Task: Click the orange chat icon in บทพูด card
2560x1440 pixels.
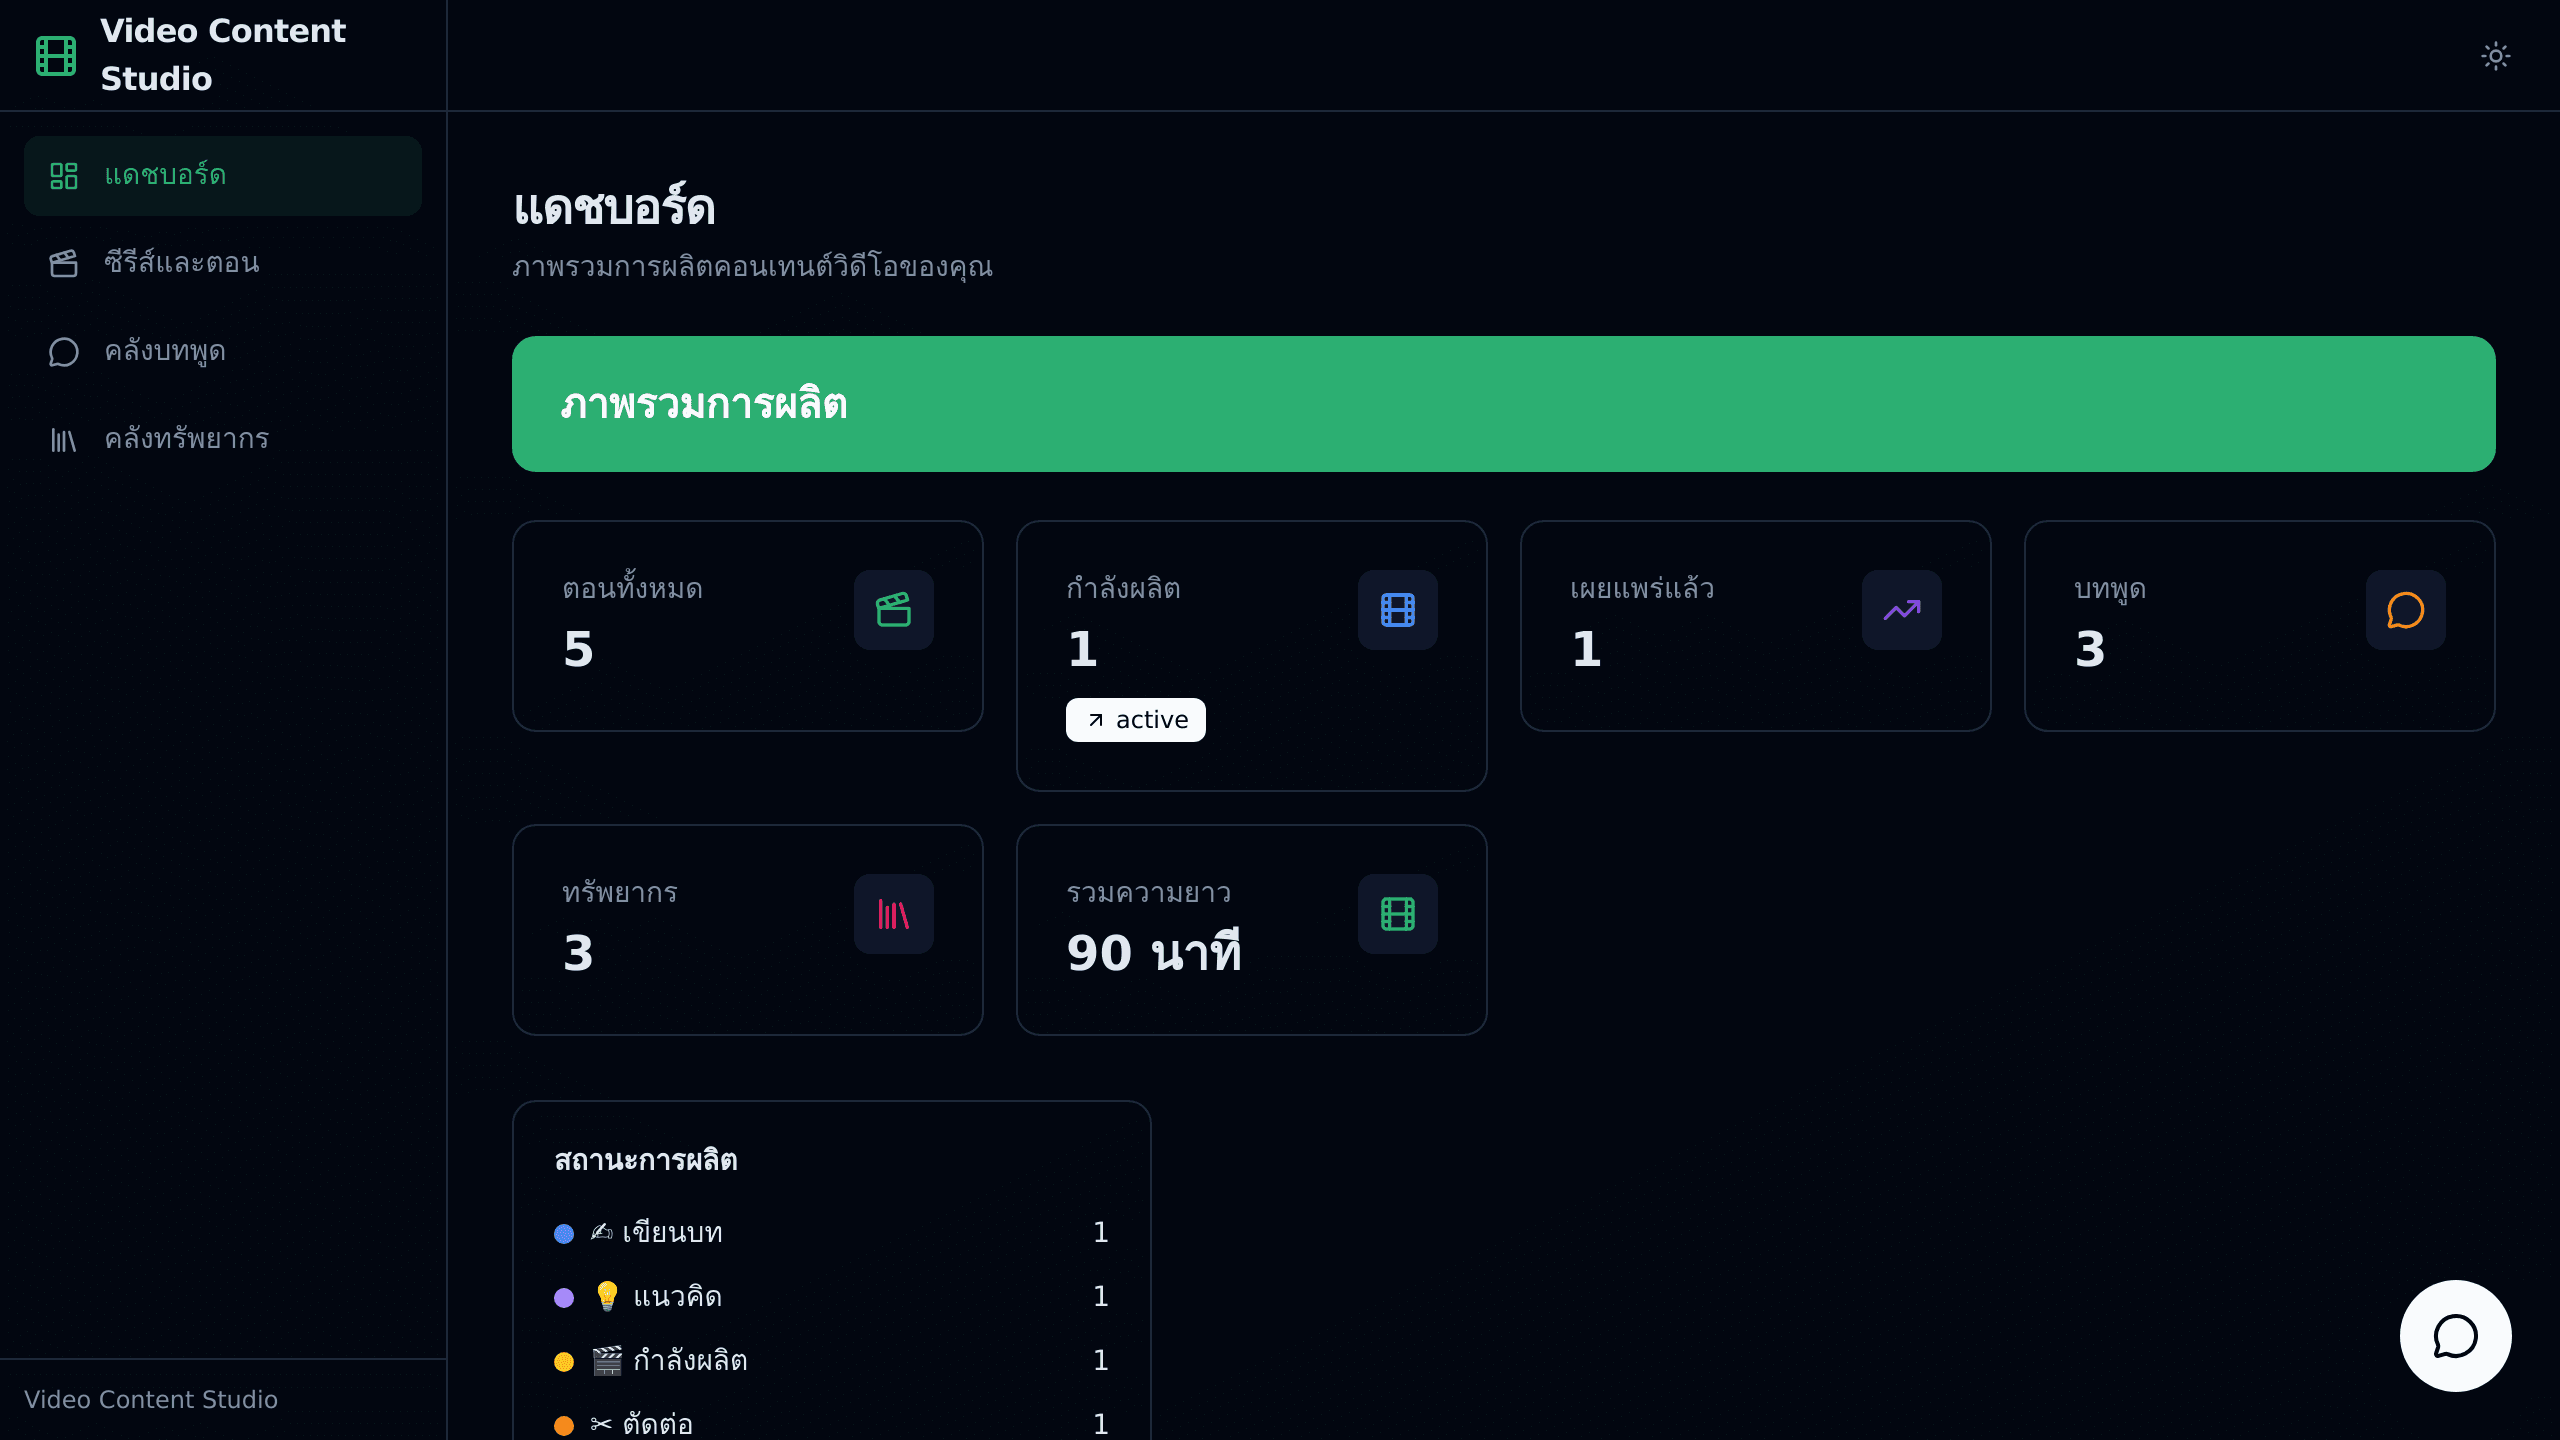Action: pyautogui.click(x=2406, y=610)
